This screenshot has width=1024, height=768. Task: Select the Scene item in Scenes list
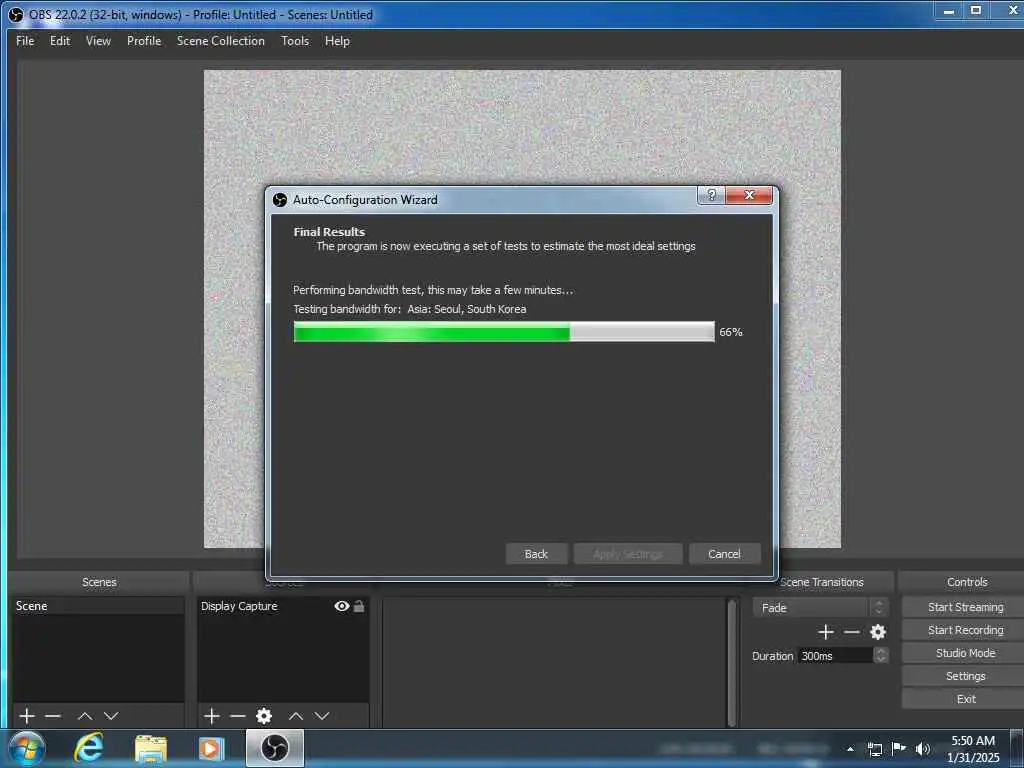click(x=99, y=606)
